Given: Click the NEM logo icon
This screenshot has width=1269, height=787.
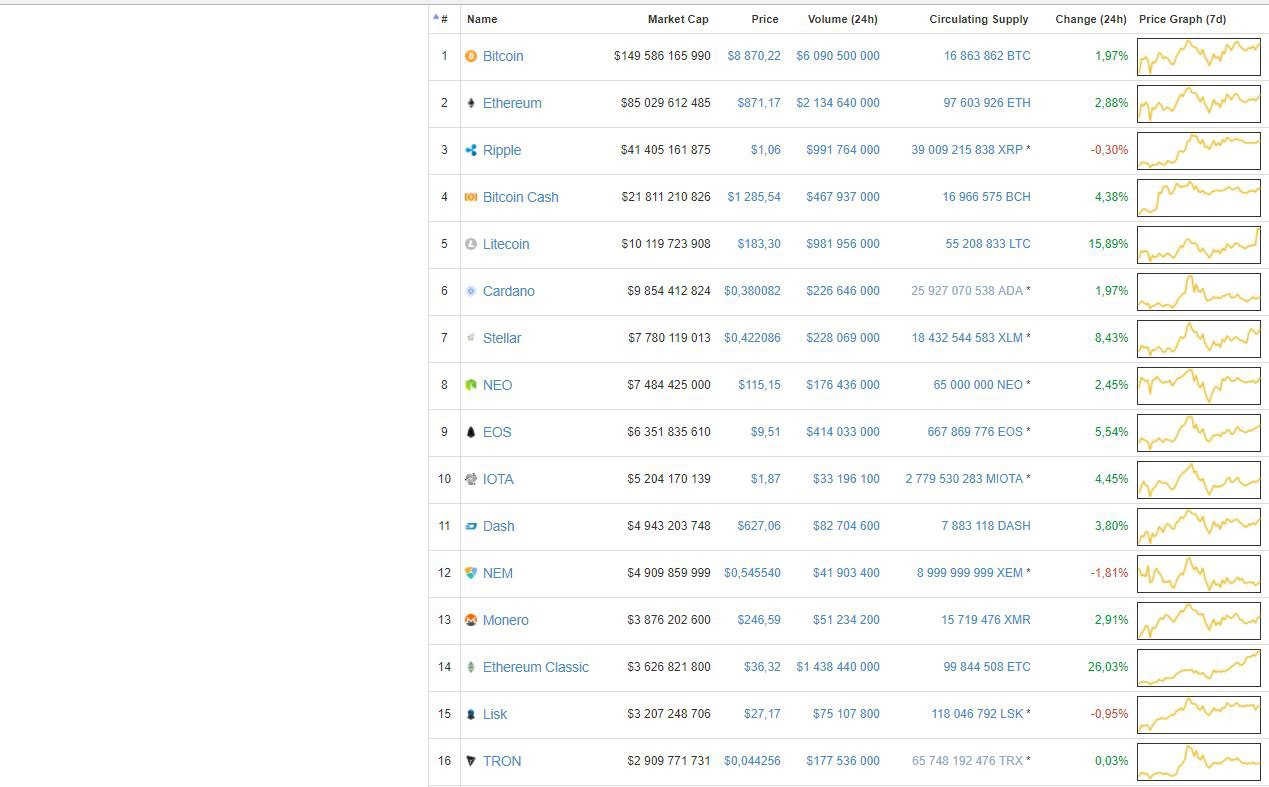Looking at the screenshot, I should (471, 573).
